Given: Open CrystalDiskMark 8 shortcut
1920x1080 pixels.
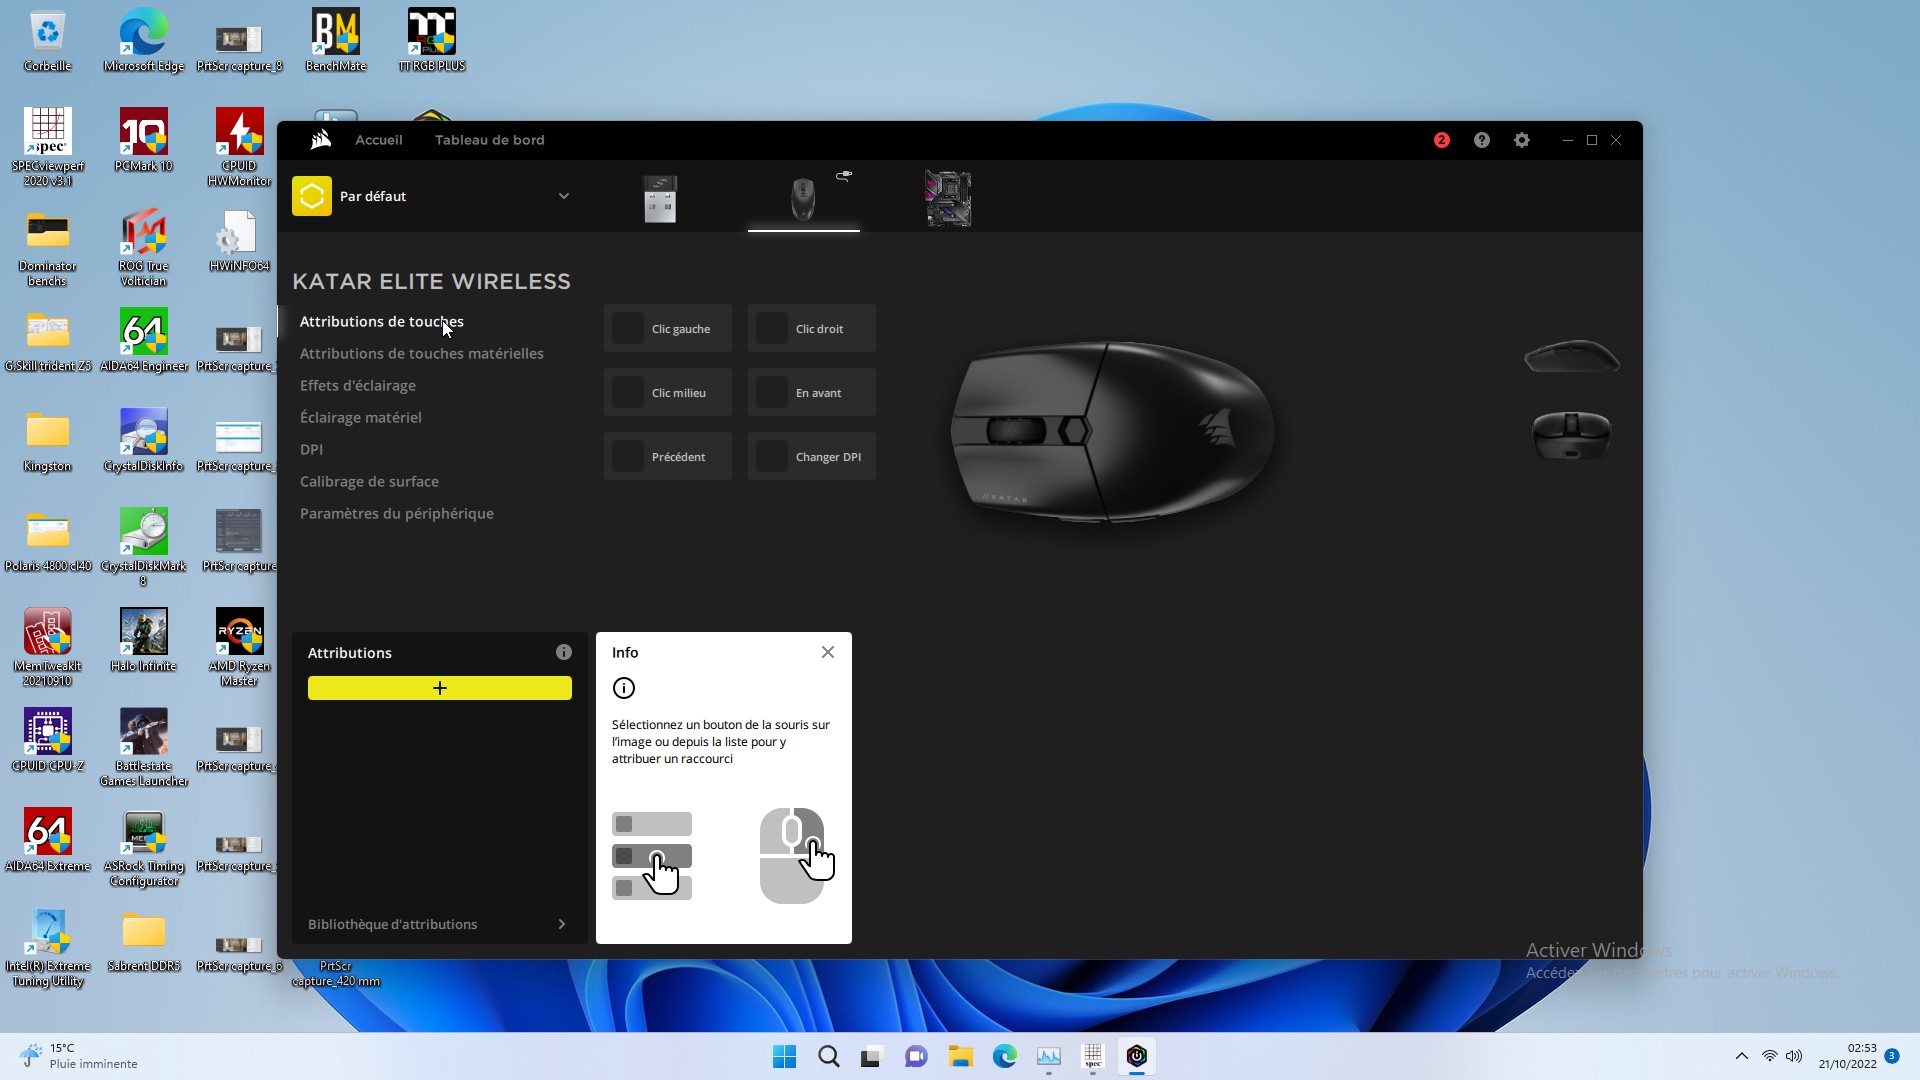Looking at the screenshot, I should click(x=144, y=548).
